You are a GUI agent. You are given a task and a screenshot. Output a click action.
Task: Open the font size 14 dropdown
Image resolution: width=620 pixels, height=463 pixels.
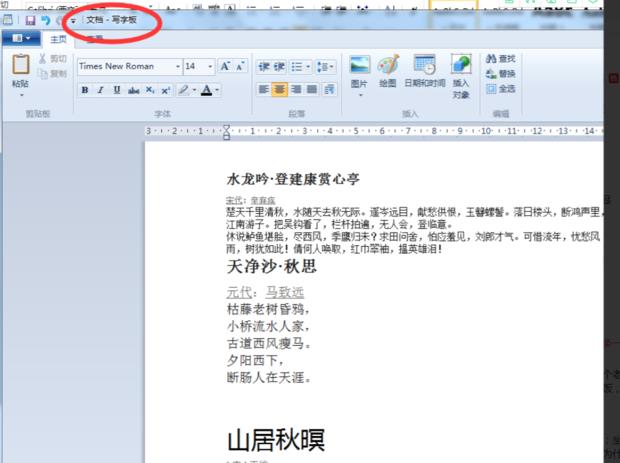click(x=197, y=66)
